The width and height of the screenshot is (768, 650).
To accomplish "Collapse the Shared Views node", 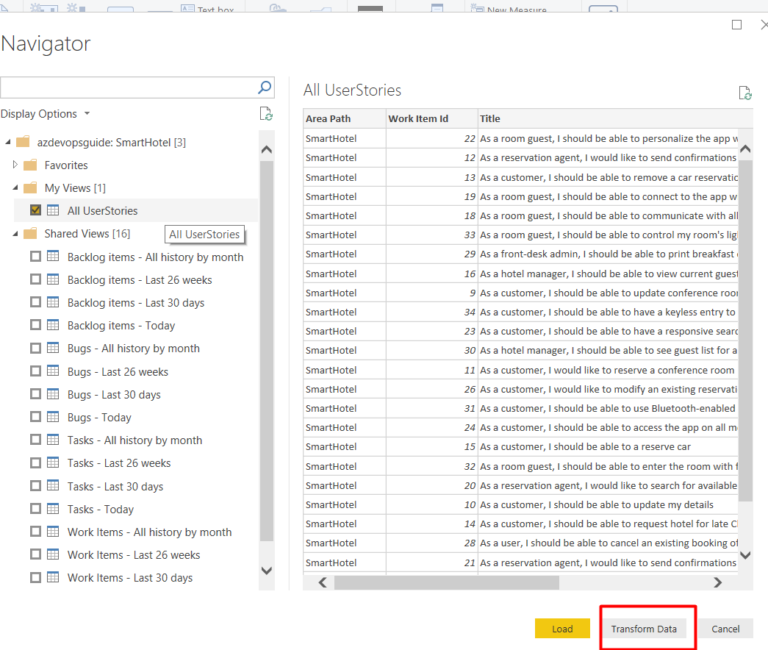I will coord(15,234).
